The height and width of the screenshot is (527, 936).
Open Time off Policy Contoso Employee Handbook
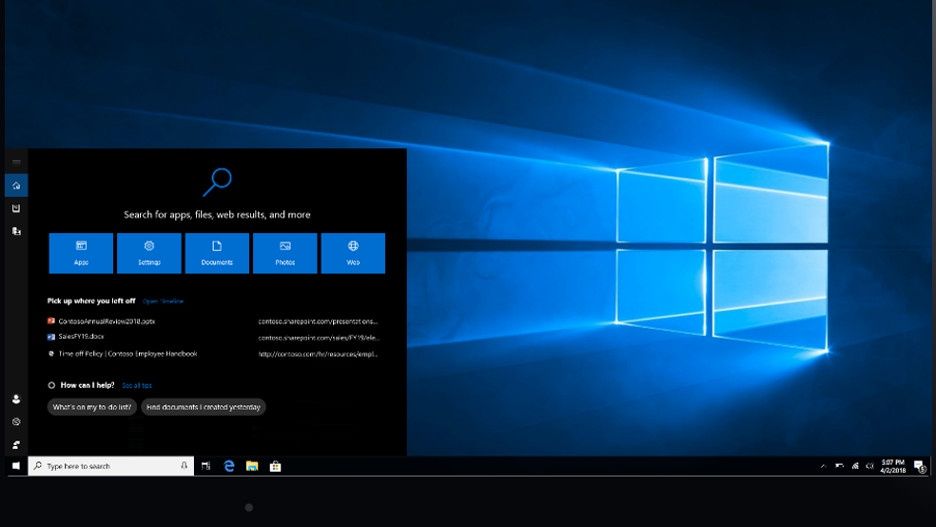[128, 354]
